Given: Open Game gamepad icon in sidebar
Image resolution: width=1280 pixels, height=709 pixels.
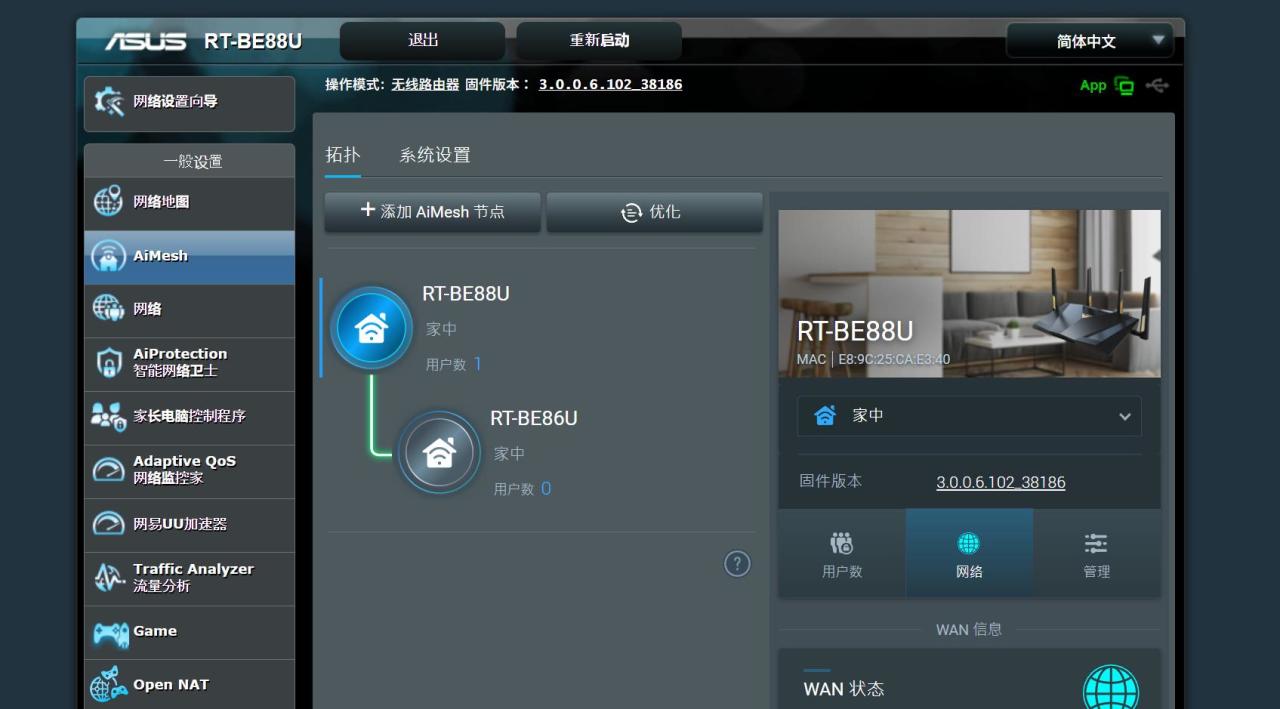Looking at the screenshot, I should coord(110,632).
